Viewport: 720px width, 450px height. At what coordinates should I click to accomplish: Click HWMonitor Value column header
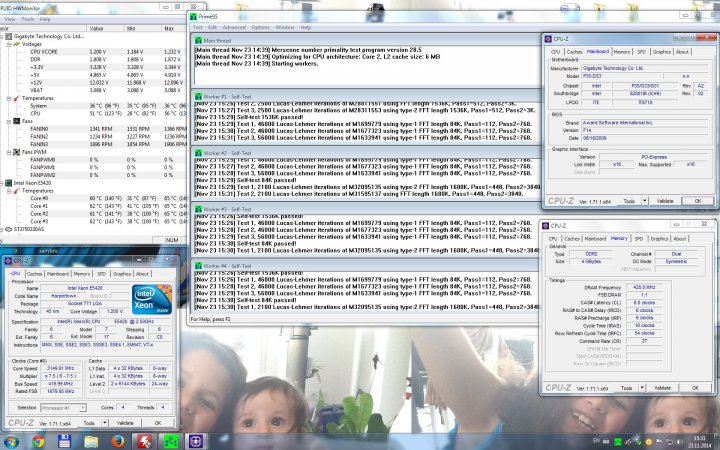[x=106, y=28]
